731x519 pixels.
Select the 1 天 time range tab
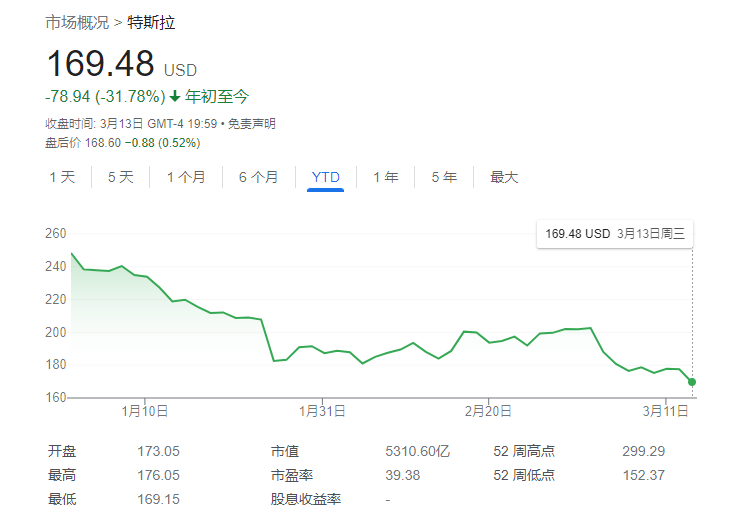click(62, 178)
